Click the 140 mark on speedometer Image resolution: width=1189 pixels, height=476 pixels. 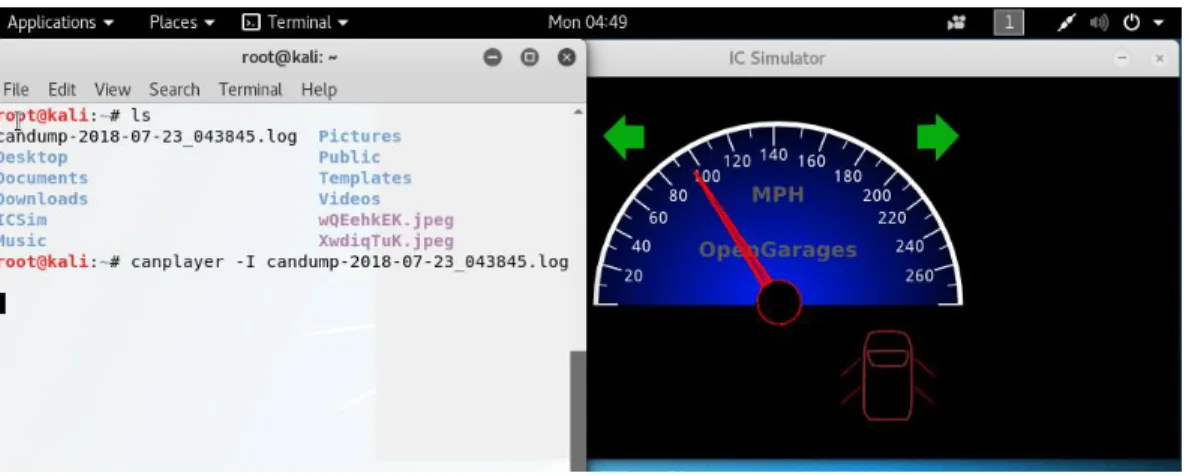point(773,155)
